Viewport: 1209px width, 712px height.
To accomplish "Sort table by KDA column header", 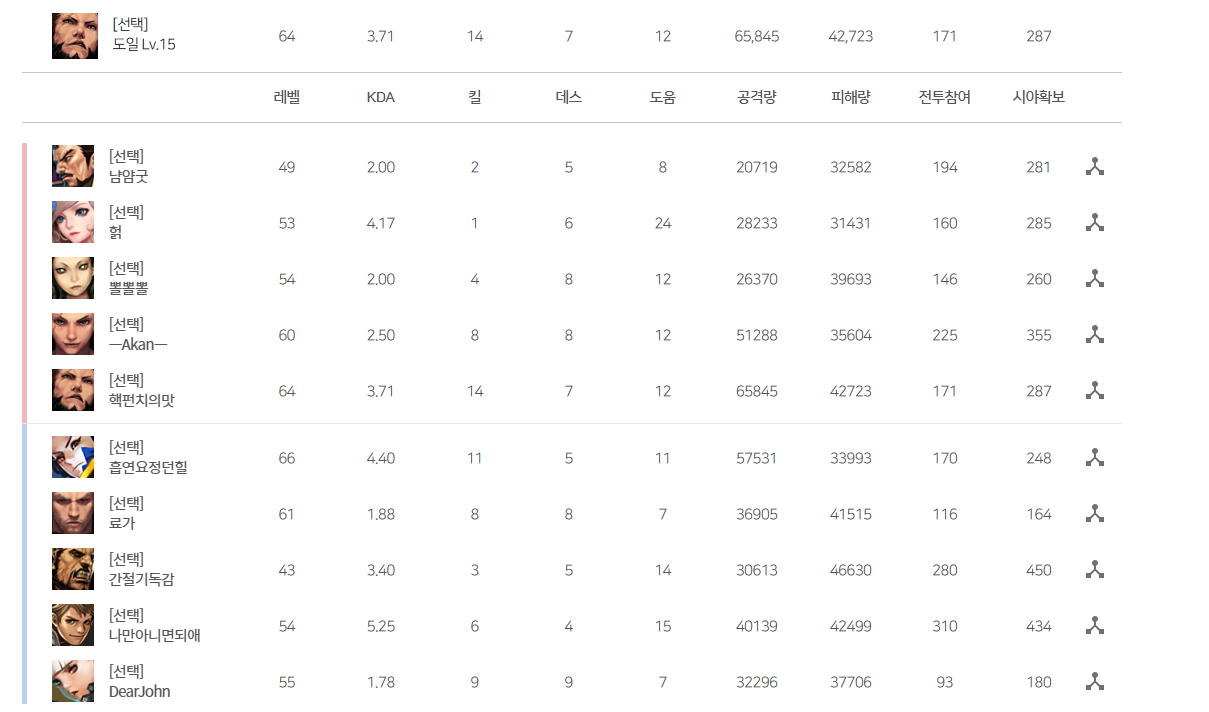I will click(381, 97).
